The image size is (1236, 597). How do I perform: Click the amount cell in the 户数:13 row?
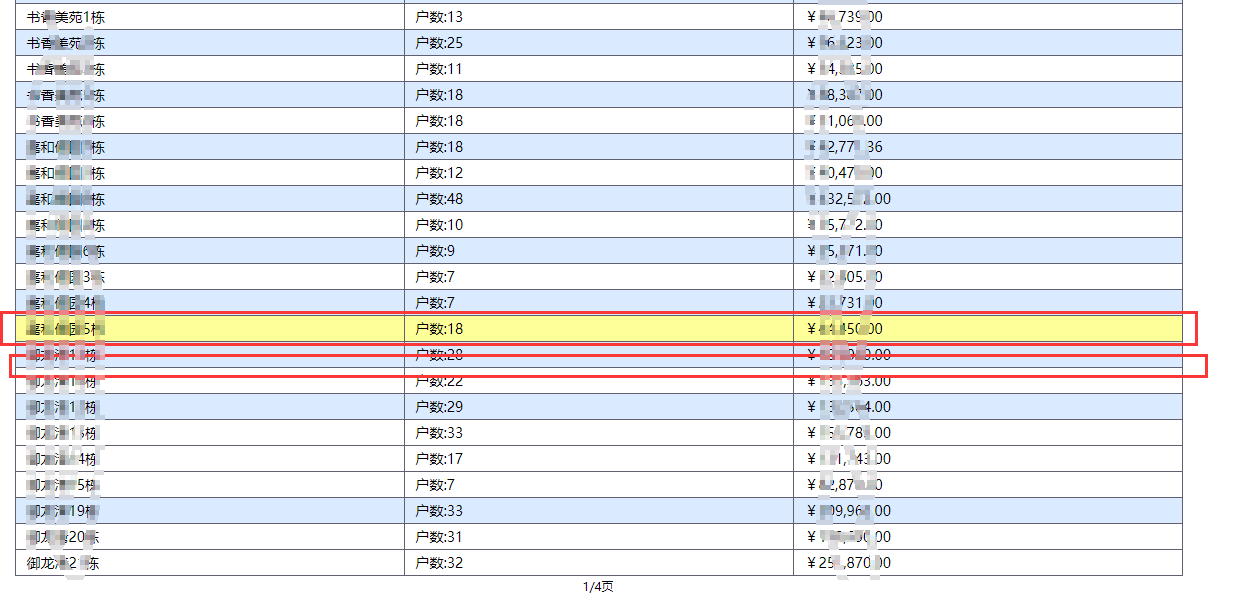(x=988, y=17)
